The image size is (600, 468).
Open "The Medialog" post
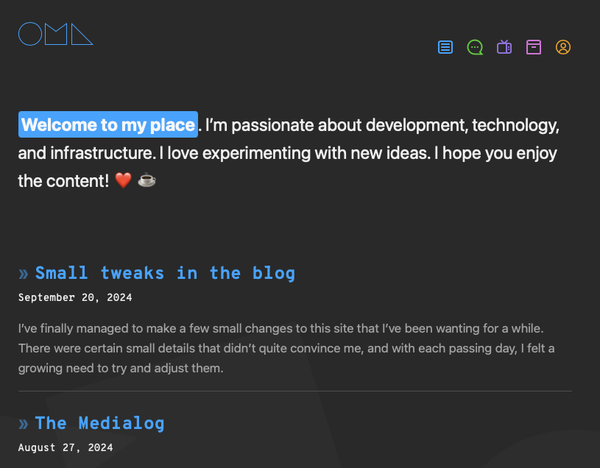[x=99, y=423]
